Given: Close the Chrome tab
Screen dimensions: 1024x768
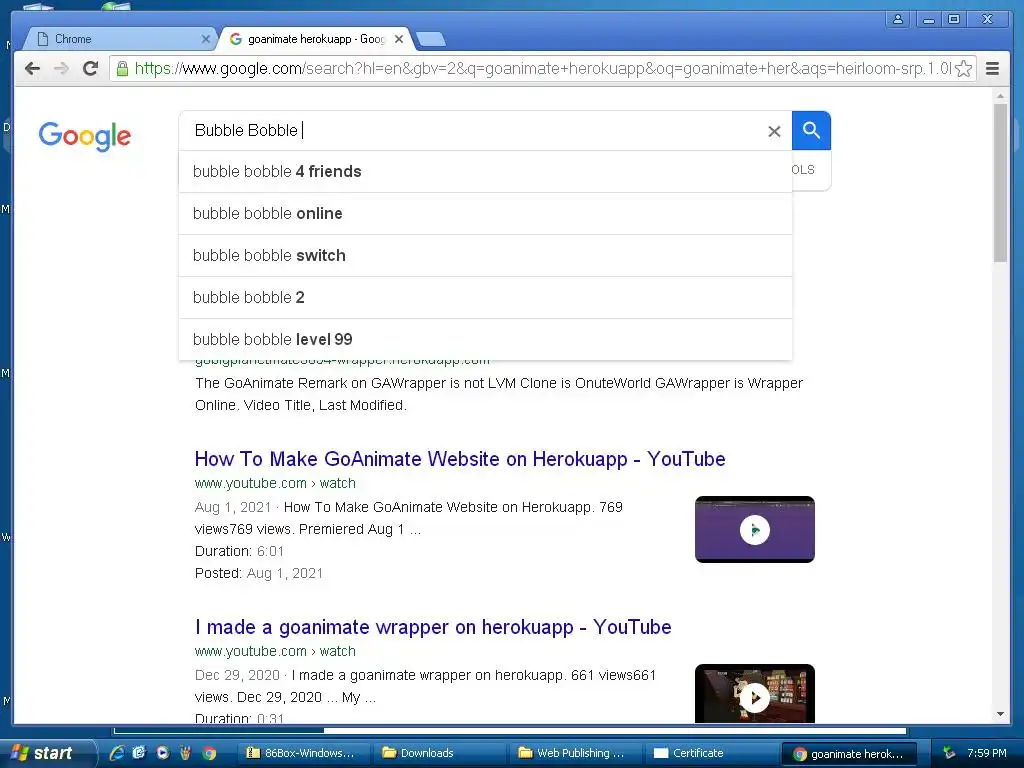Looking at the screenshot, I should point(205,39).
